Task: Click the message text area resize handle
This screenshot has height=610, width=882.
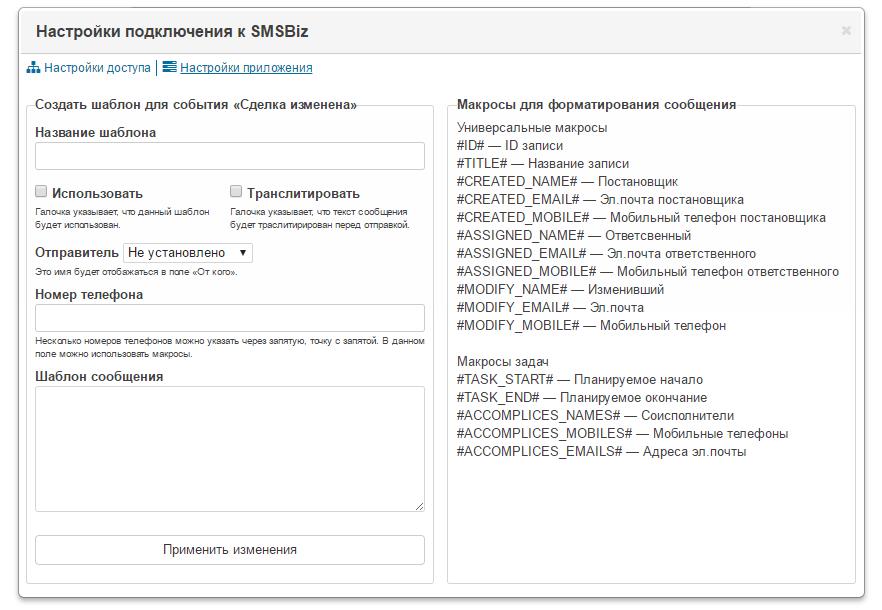Action: coord(419,506)
